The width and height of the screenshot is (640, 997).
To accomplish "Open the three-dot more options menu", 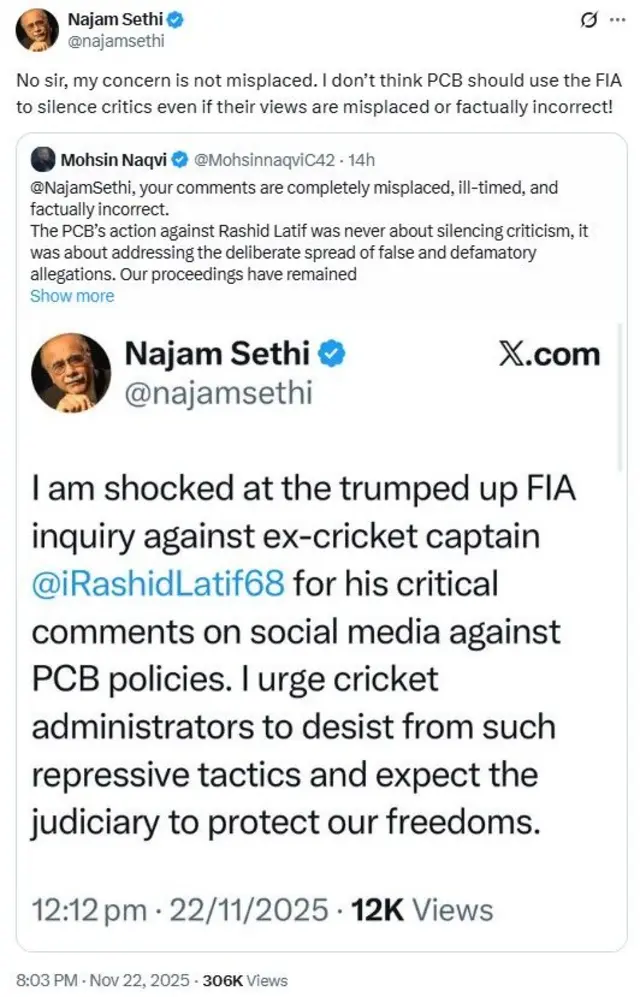I will [617, 20].
